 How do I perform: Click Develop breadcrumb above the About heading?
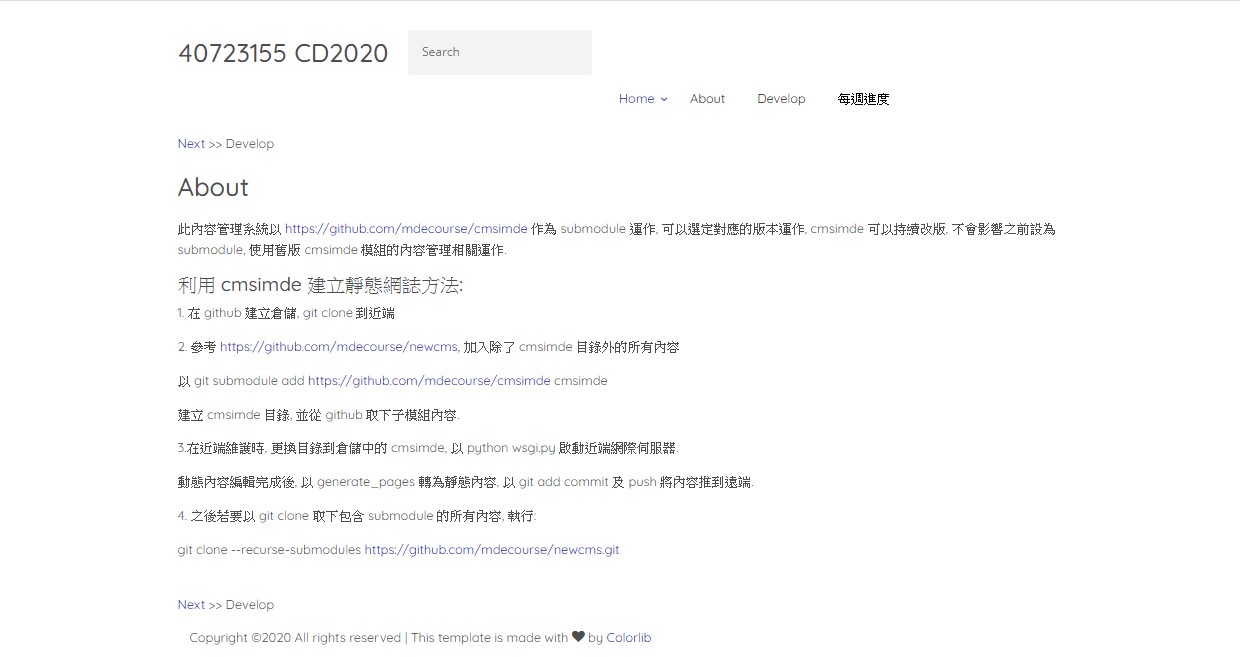pyautogui.click(x=250, y=144)
